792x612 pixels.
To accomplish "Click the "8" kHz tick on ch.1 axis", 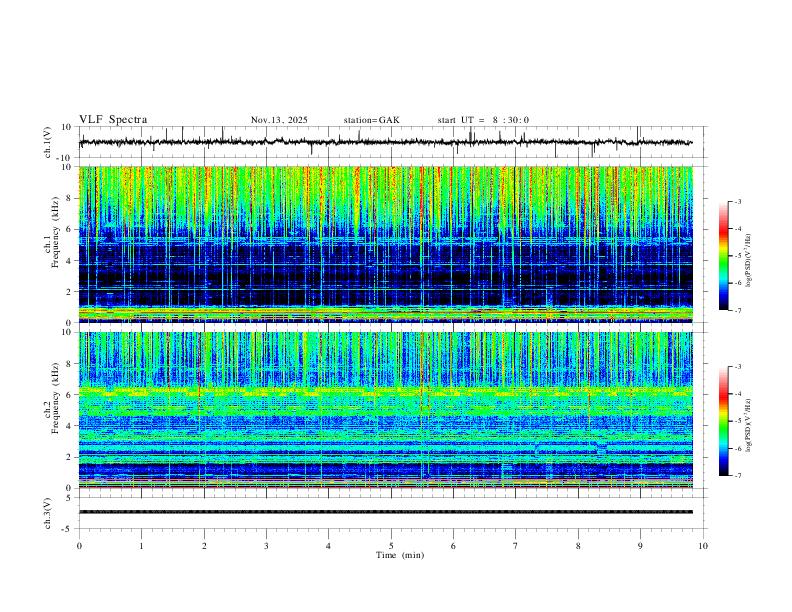I will pyautogui.click(x=71, y=198).
